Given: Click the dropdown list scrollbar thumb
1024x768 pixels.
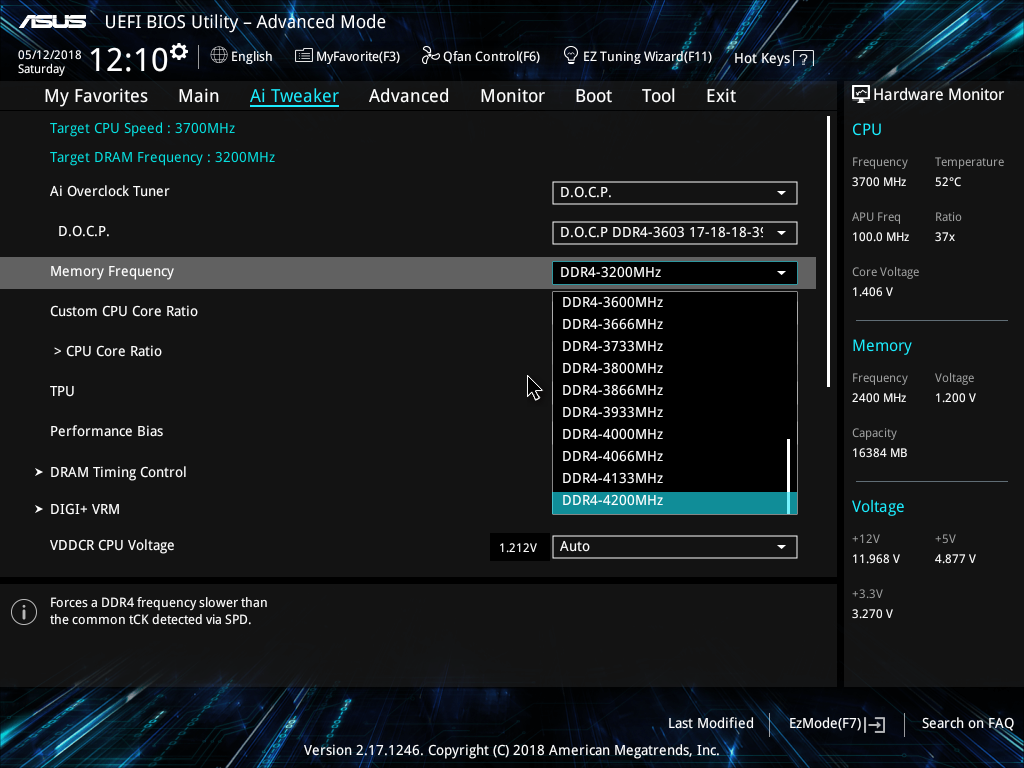Looking at the screenshot, I should [790, 476].
